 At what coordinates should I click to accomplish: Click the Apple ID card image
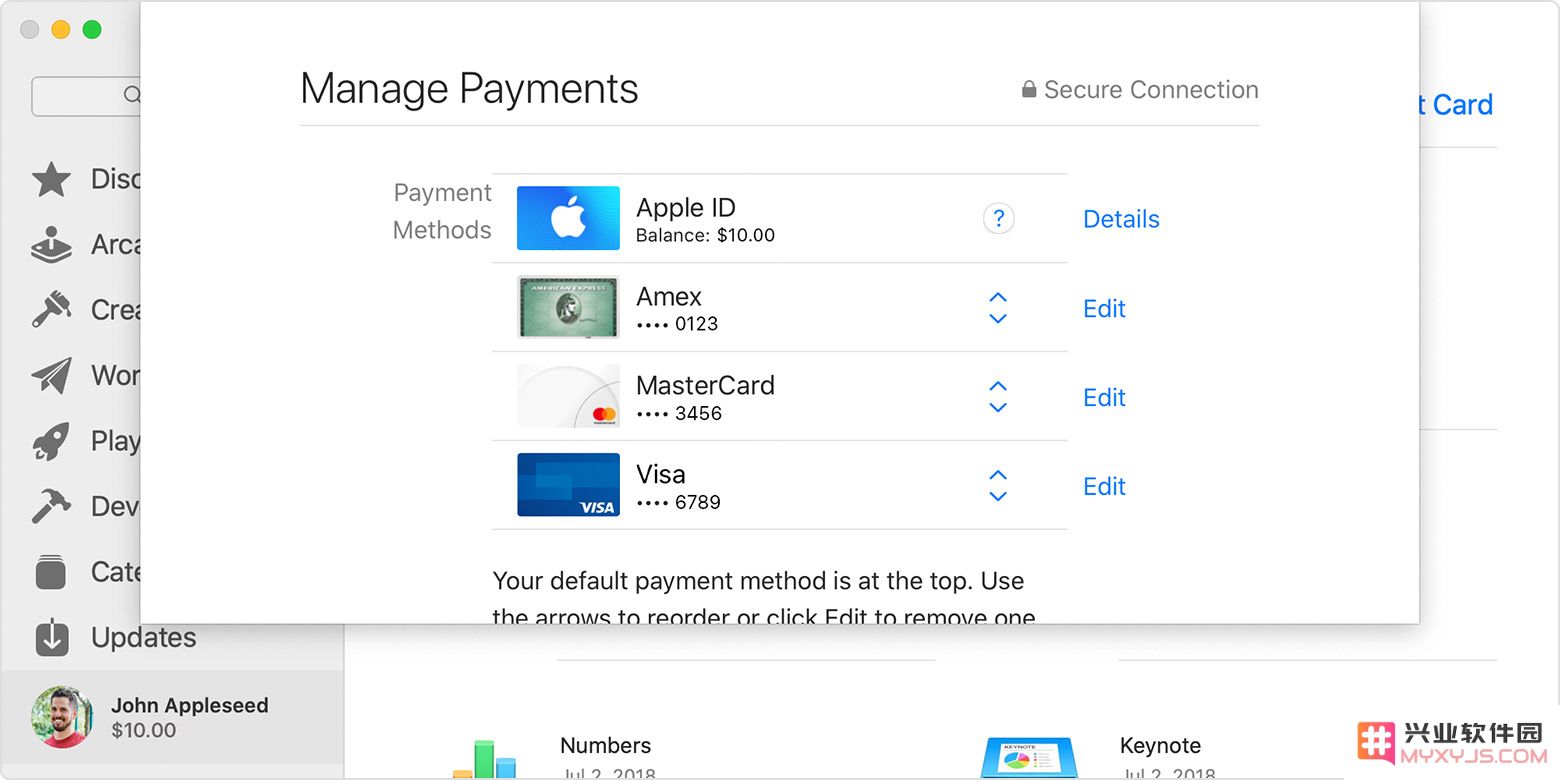pyautogui.click(x=568, y=218)
